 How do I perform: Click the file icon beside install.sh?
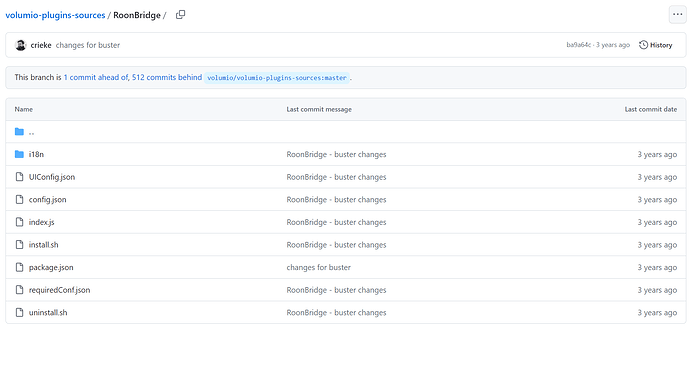tap(19, 245)
